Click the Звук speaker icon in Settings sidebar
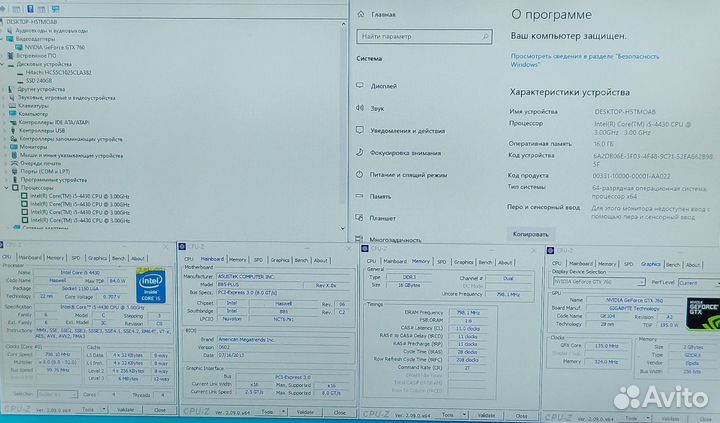This screenshot has height=423, width=720. [x=360, y=108]
